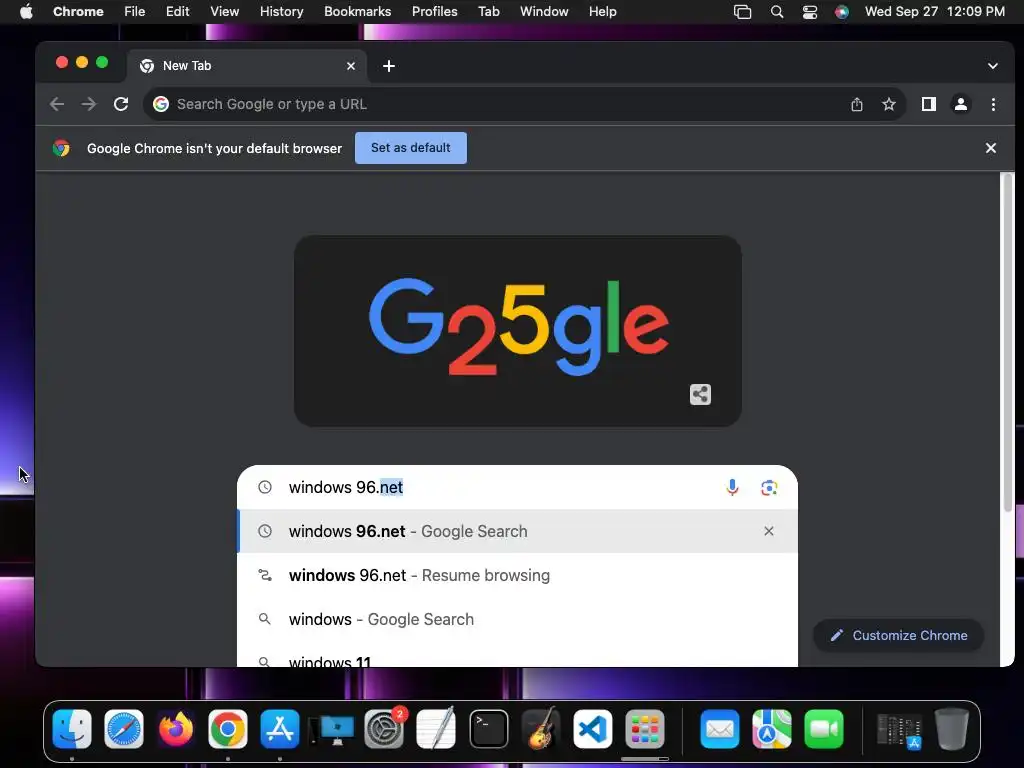Reload the current page
This screenshot has width=1024, height=768.
121,104
